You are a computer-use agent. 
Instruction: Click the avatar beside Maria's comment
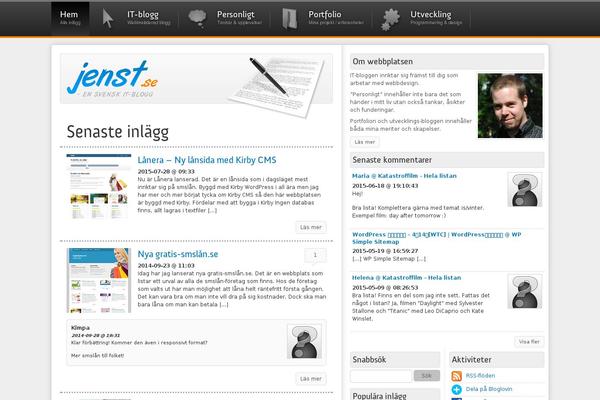pyautogui.click(x=525, y=189)
